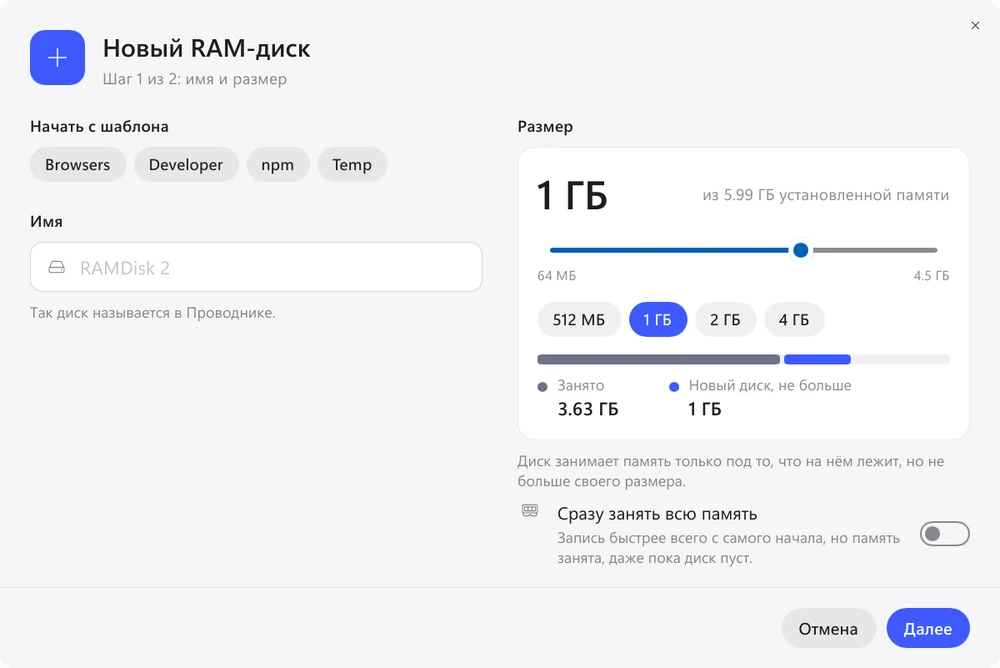Choose the npm template
The image size is (1000, 668).
(x=277, y=165)
